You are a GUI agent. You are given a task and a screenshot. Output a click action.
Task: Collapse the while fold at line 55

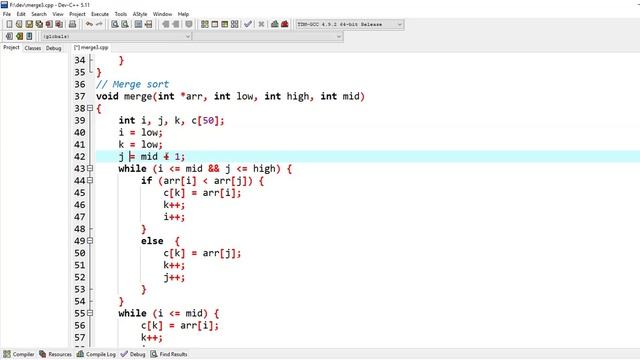click(90, 313)
